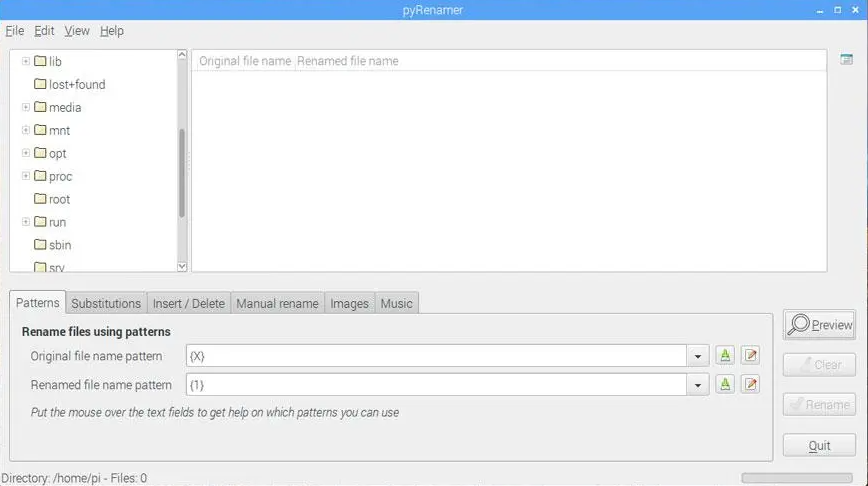
Task: Switch to the Substitutions tab
Action: pos(106,303)
